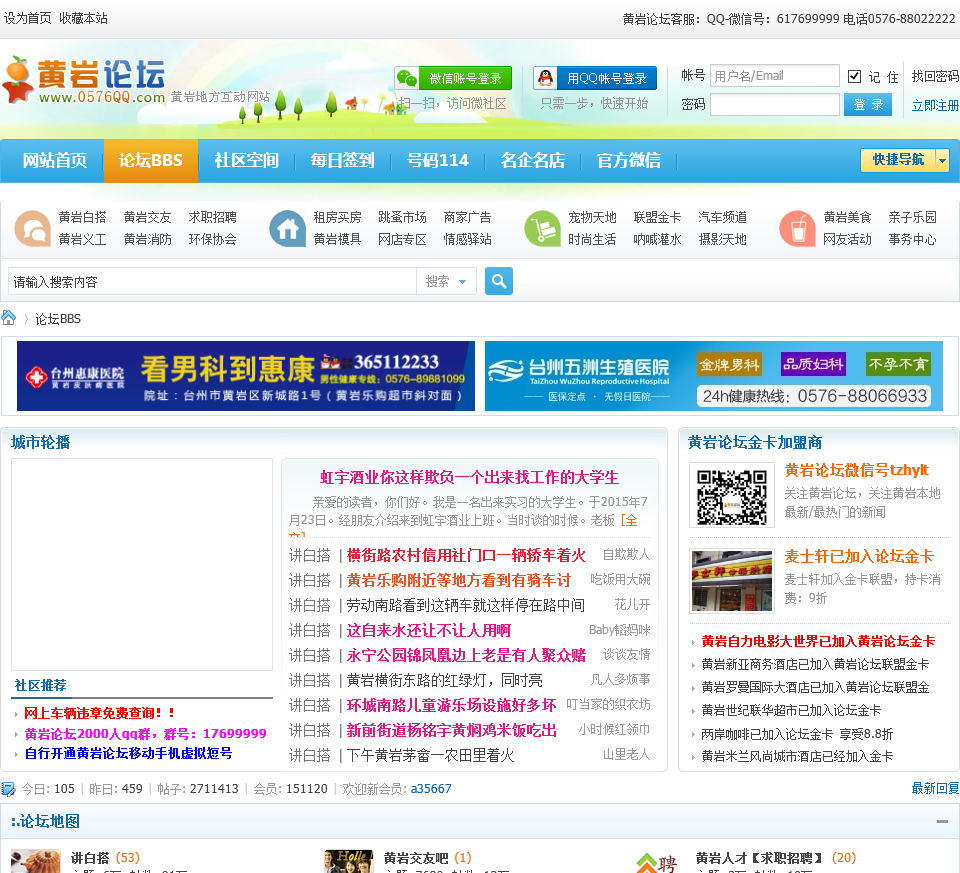Open the 虹宇酒业 headline article

(469, 478)
